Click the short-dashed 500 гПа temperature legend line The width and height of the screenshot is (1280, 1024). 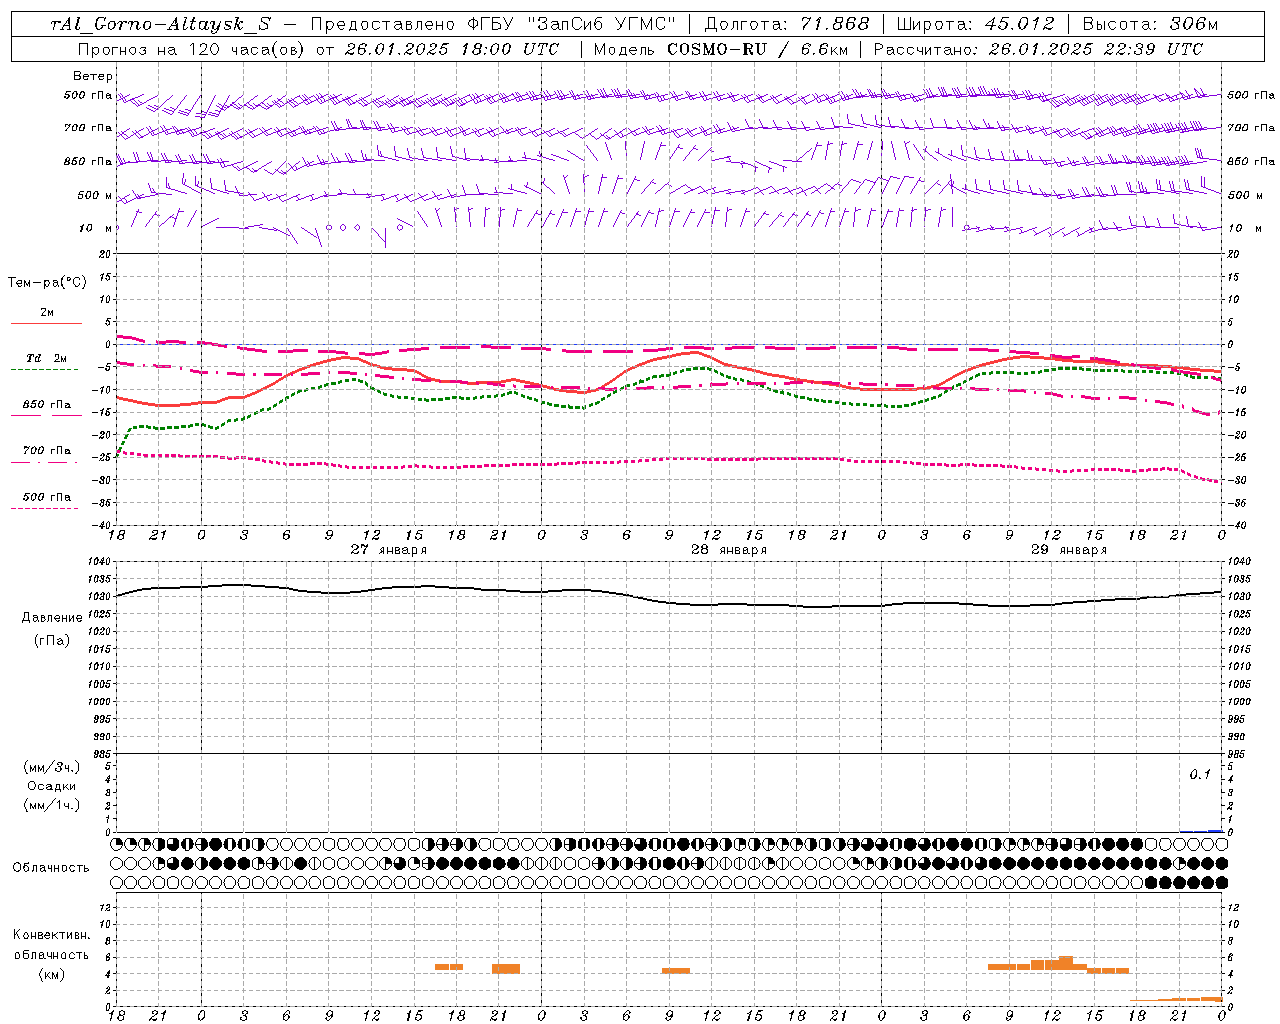tap(45, 509)
